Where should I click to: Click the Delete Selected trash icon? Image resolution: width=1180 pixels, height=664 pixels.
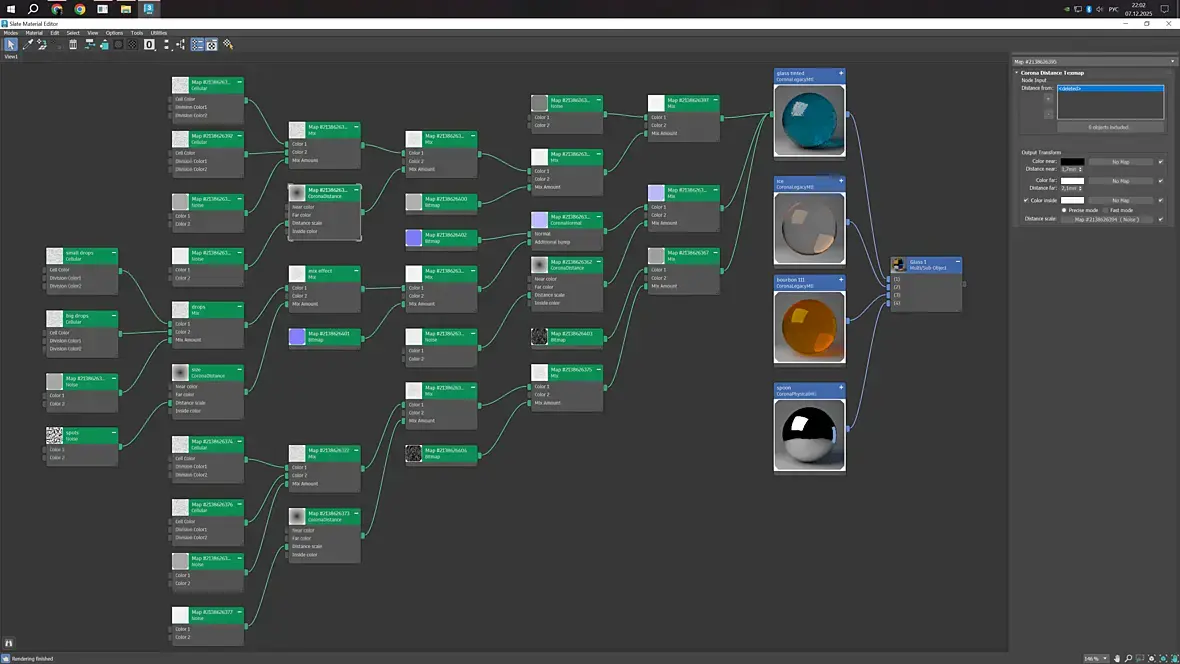(73, 45)
